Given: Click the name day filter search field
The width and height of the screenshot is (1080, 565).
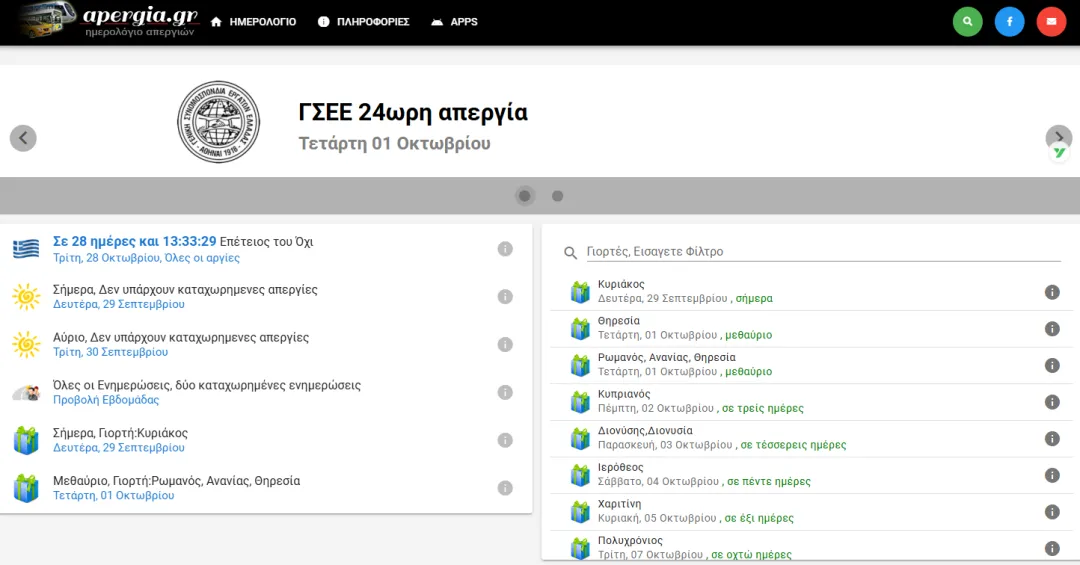Looking at the screenshot, I should tap(820, 252).
